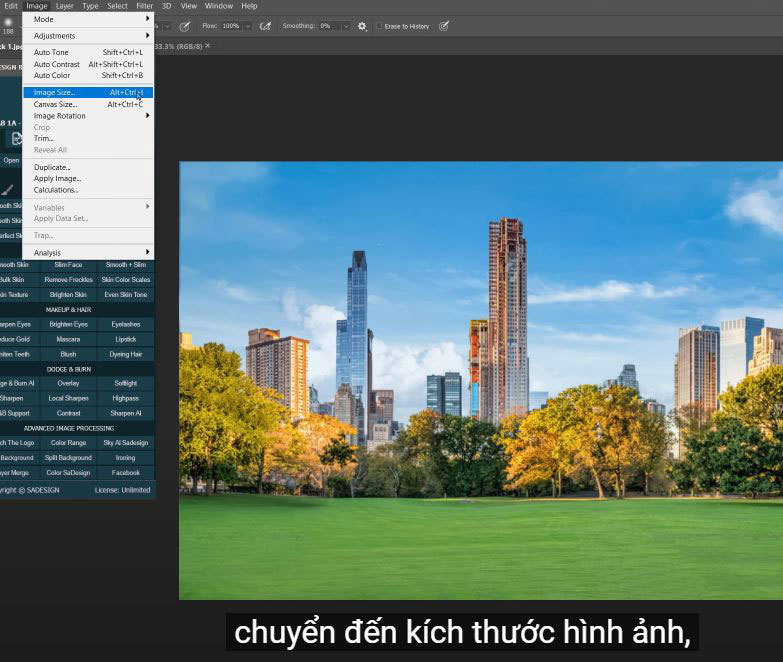Expand the Mode submenu
This screenshot has height=662, width=783.
(88, 19)
